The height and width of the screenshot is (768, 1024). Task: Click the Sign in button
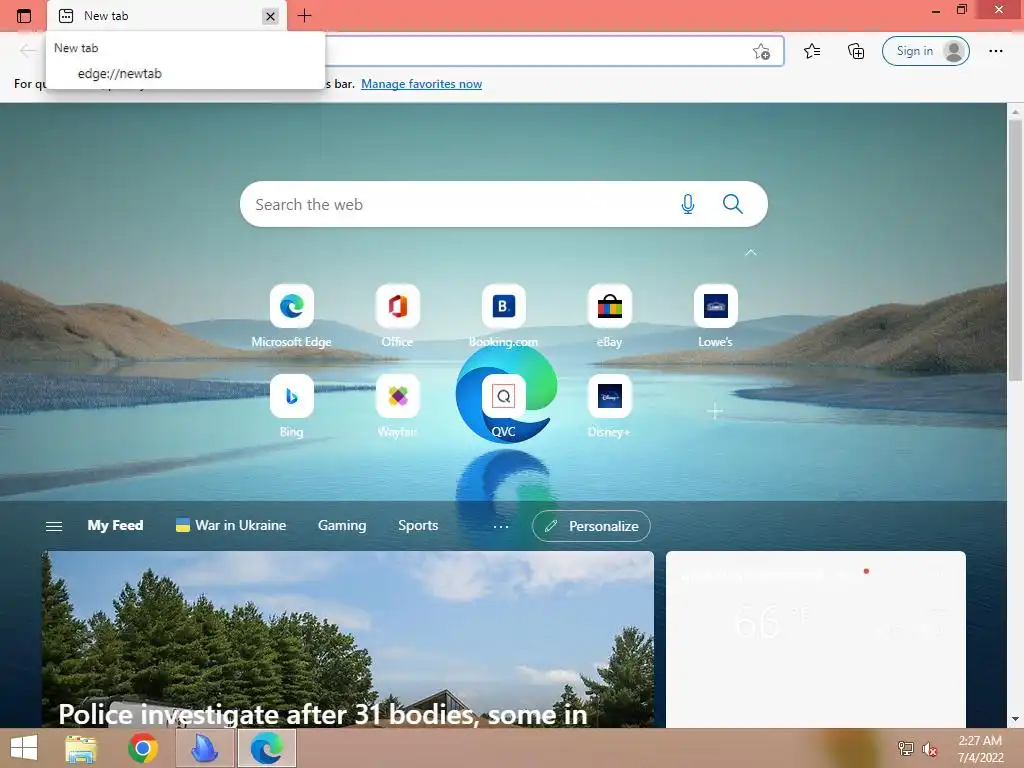925,51
